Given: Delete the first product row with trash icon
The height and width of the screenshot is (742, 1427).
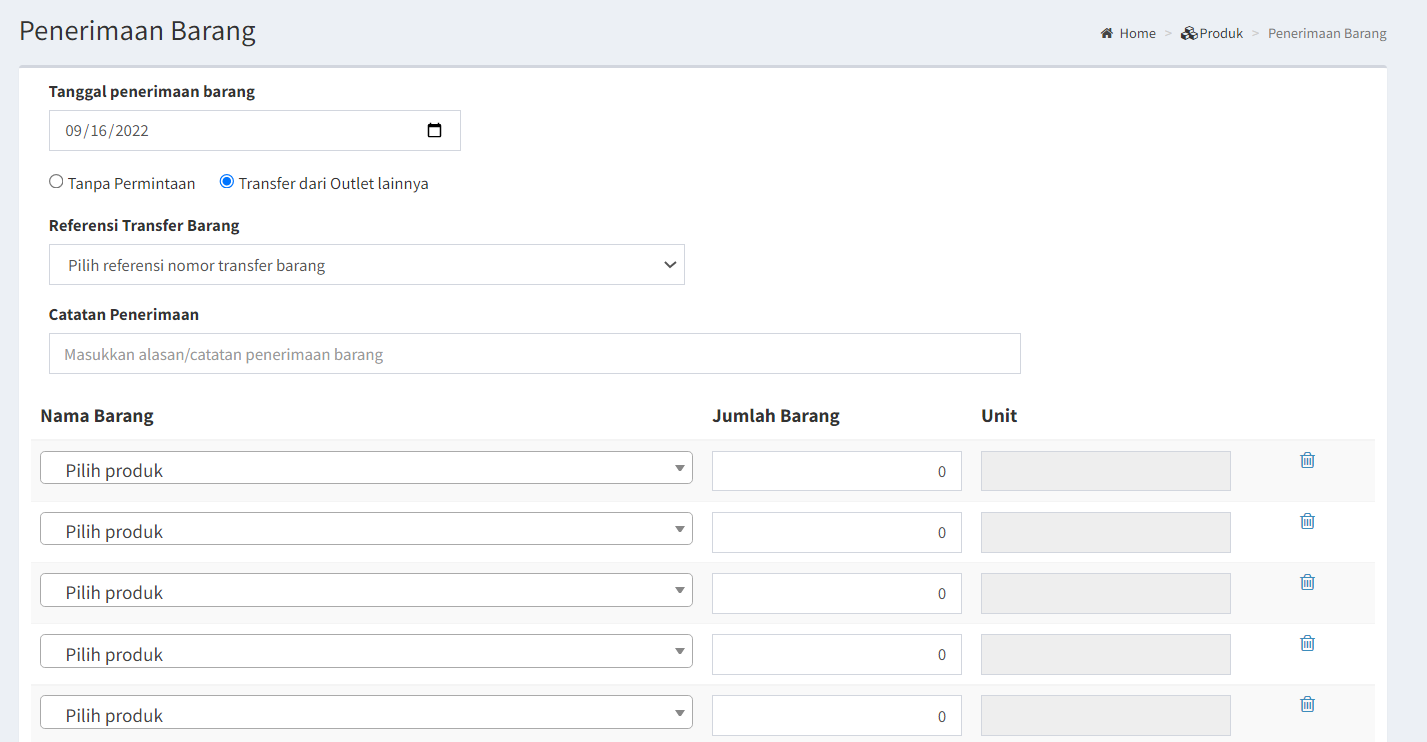Looking at the screenshot, I should [x=1307, y=460].
